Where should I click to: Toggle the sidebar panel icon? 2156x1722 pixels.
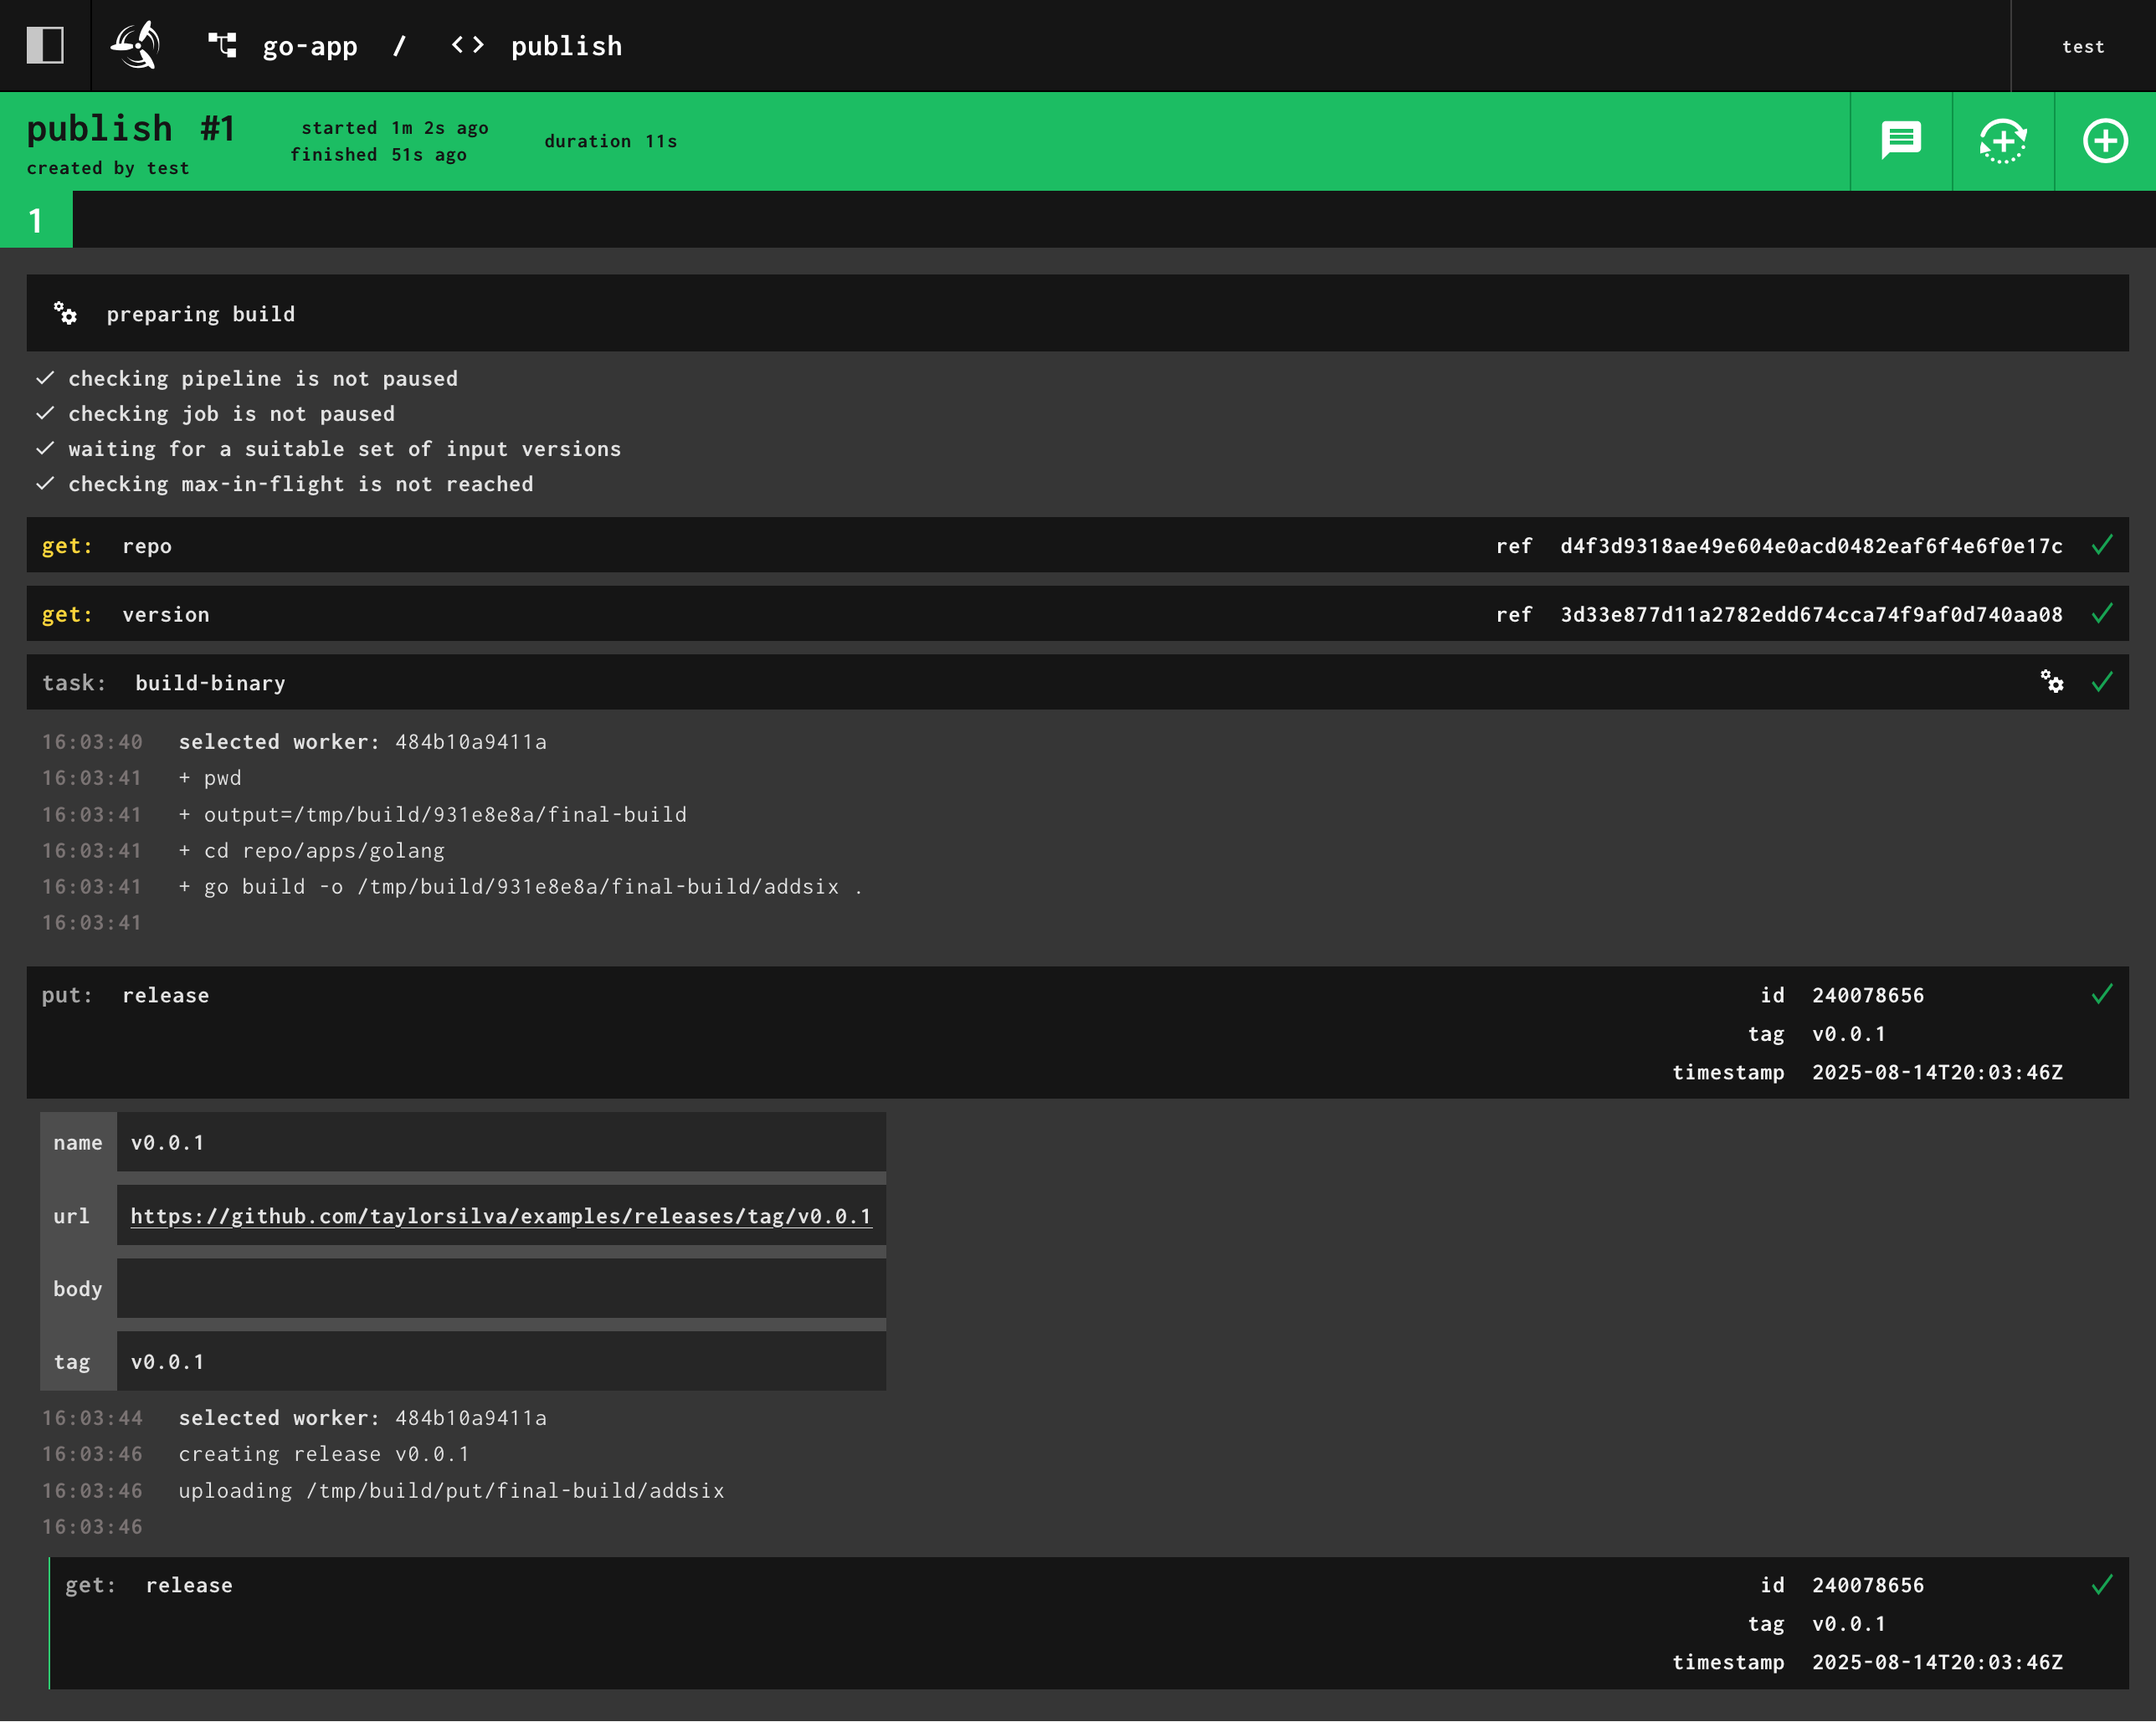tap(45, 45)
